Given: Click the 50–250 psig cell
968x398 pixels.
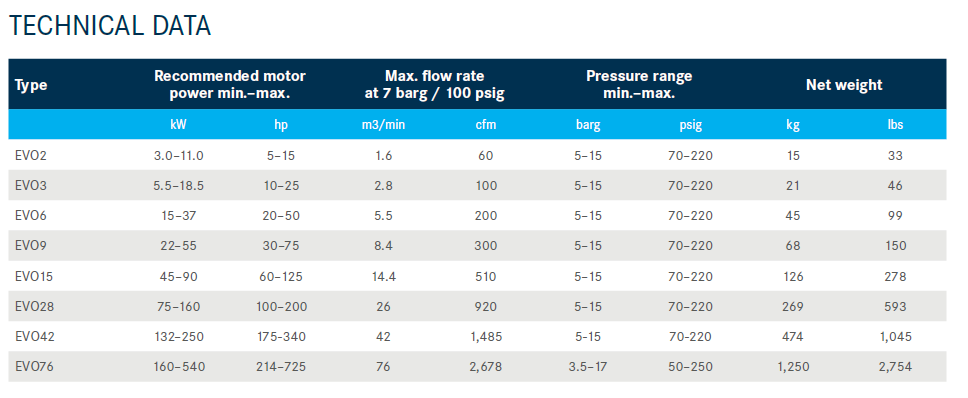Looking at the screenshot, I should point(690,367).
